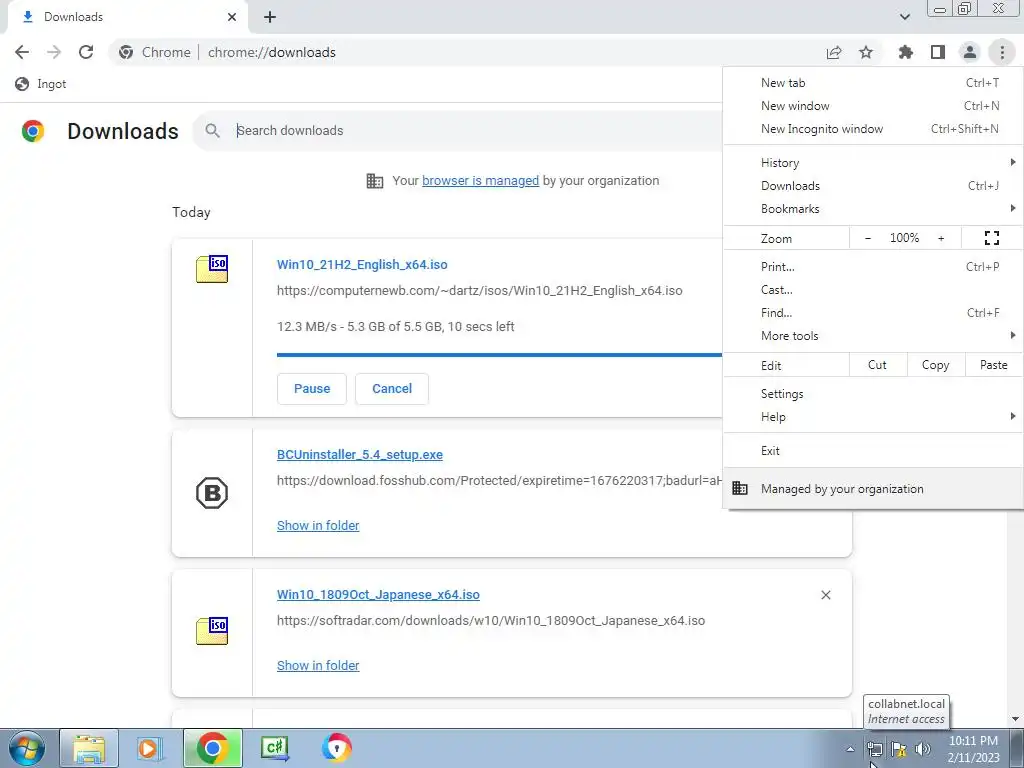The height and width of the screenshot is (768, 1024).
Task: Click Paste in the Edit row
Action: pos(993,365)
